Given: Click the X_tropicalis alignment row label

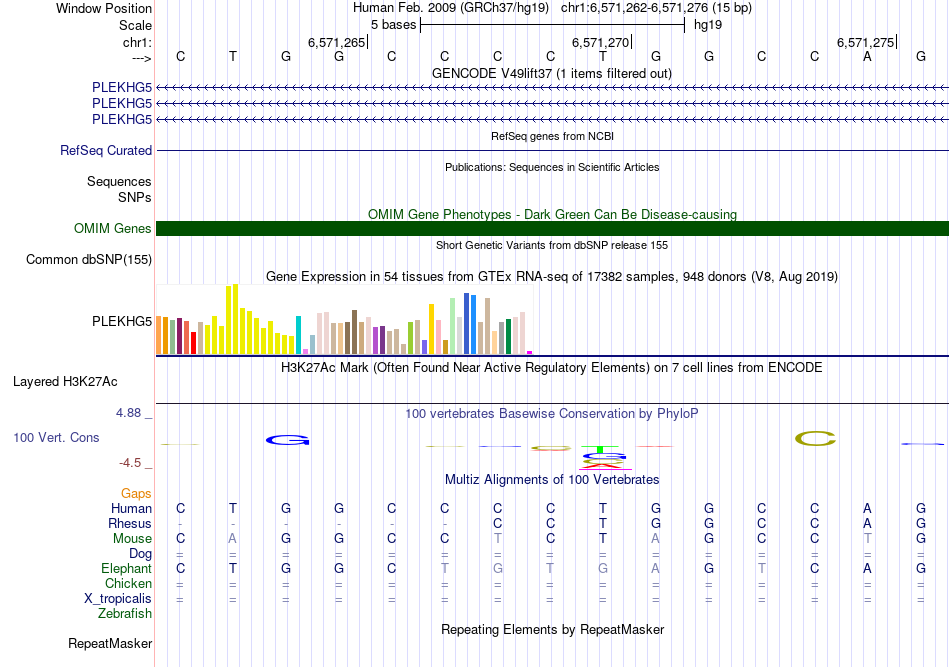Looking at the screenshot, I should tap(118, 599).
